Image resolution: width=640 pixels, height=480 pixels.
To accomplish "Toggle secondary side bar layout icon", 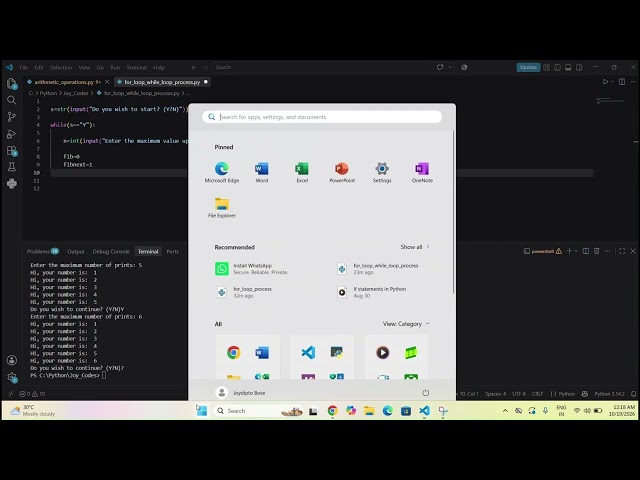I will pos(579,67).
